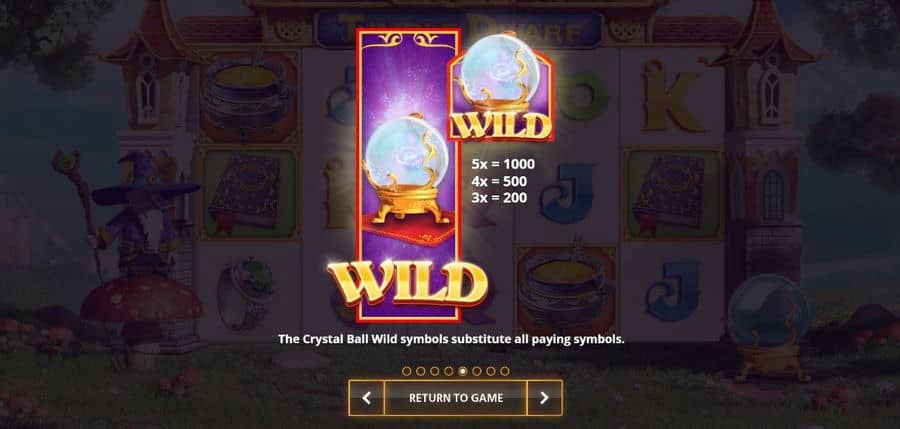Click the spellbook symbol on right reel
Screen dimensions: 900x429
672,194
